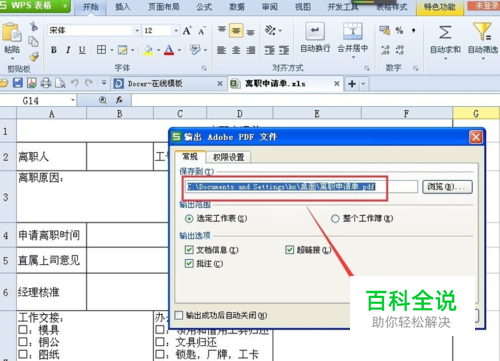Enable 输出成功后自动关闭 checkbox
500x361 pixels.
click(x=179, y=315)
